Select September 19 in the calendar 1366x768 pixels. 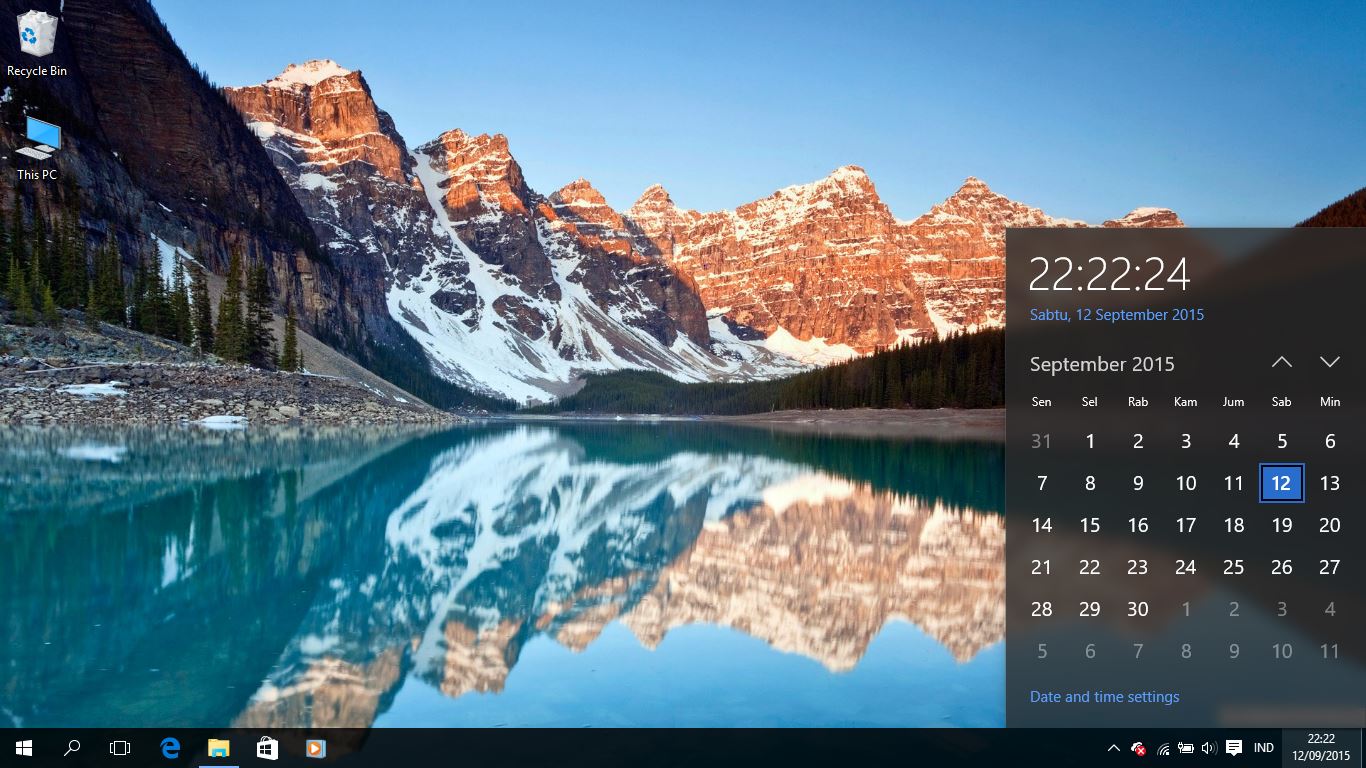point(1281,525)
